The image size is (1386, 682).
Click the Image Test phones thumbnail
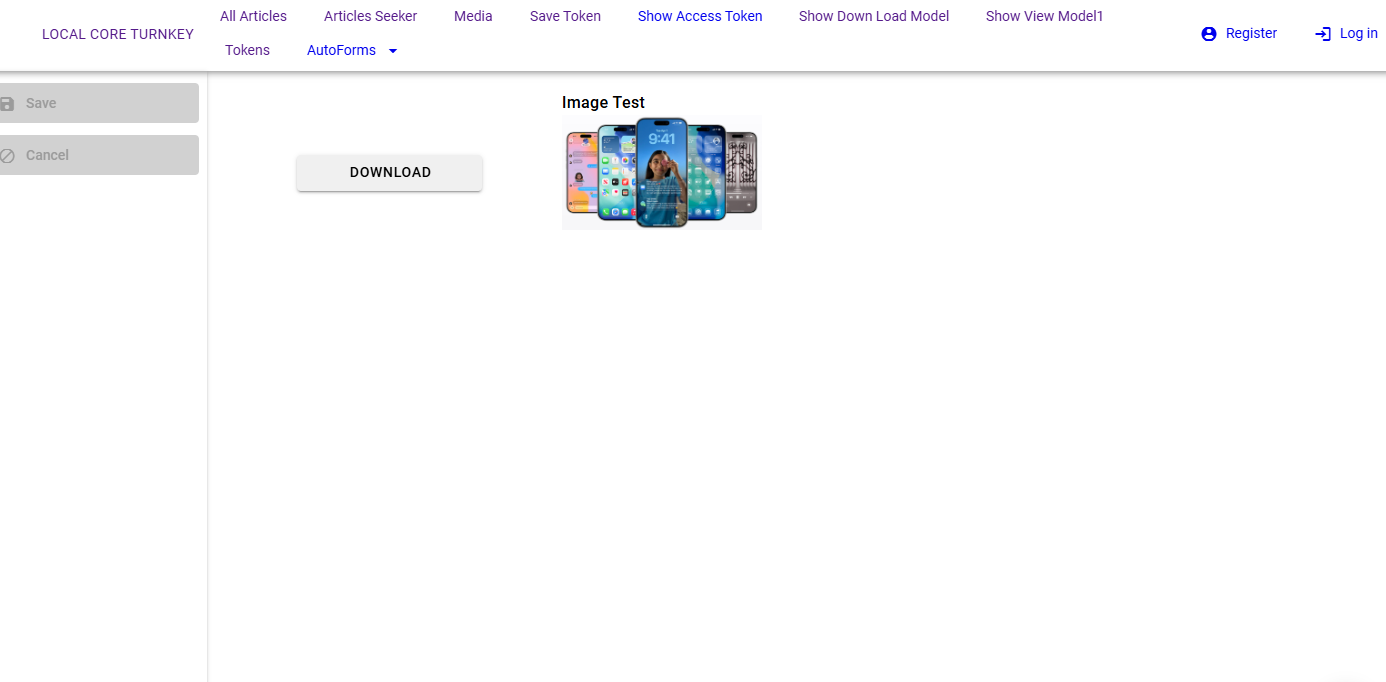[661, 172]
